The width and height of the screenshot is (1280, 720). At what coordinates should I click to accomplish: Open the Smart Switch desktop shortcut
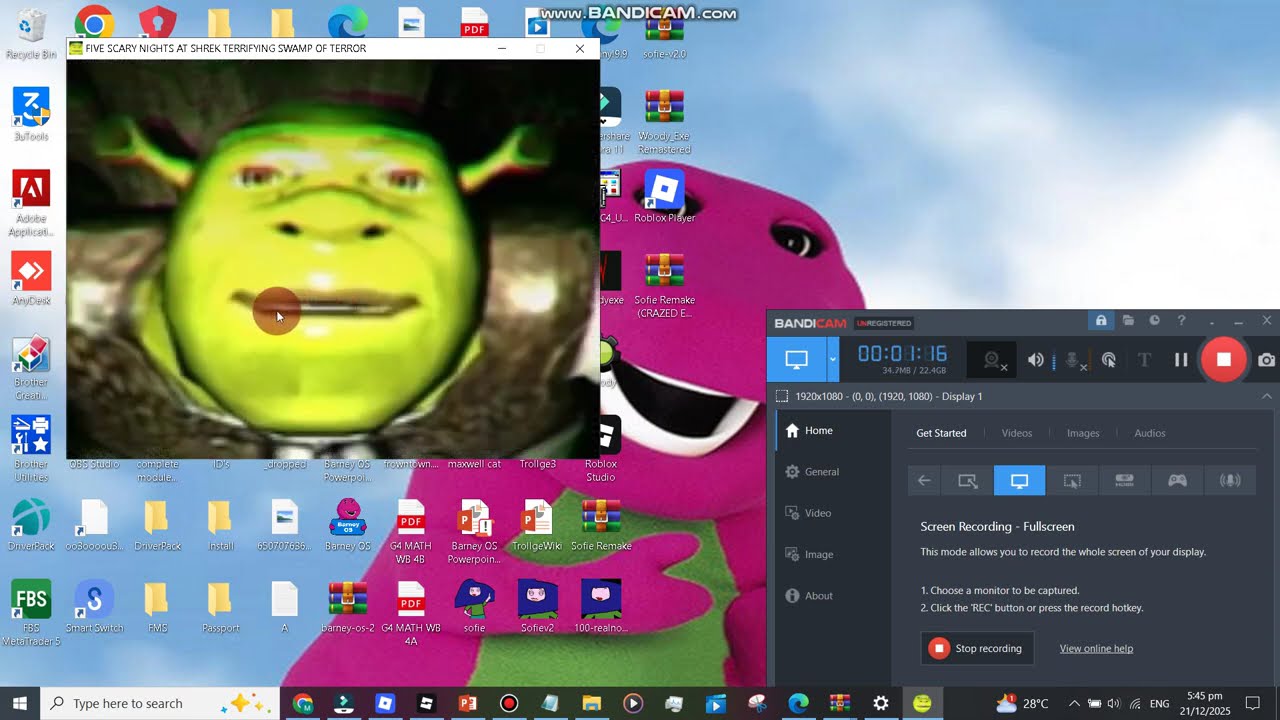pyautogui.click(x=95, y=607)
